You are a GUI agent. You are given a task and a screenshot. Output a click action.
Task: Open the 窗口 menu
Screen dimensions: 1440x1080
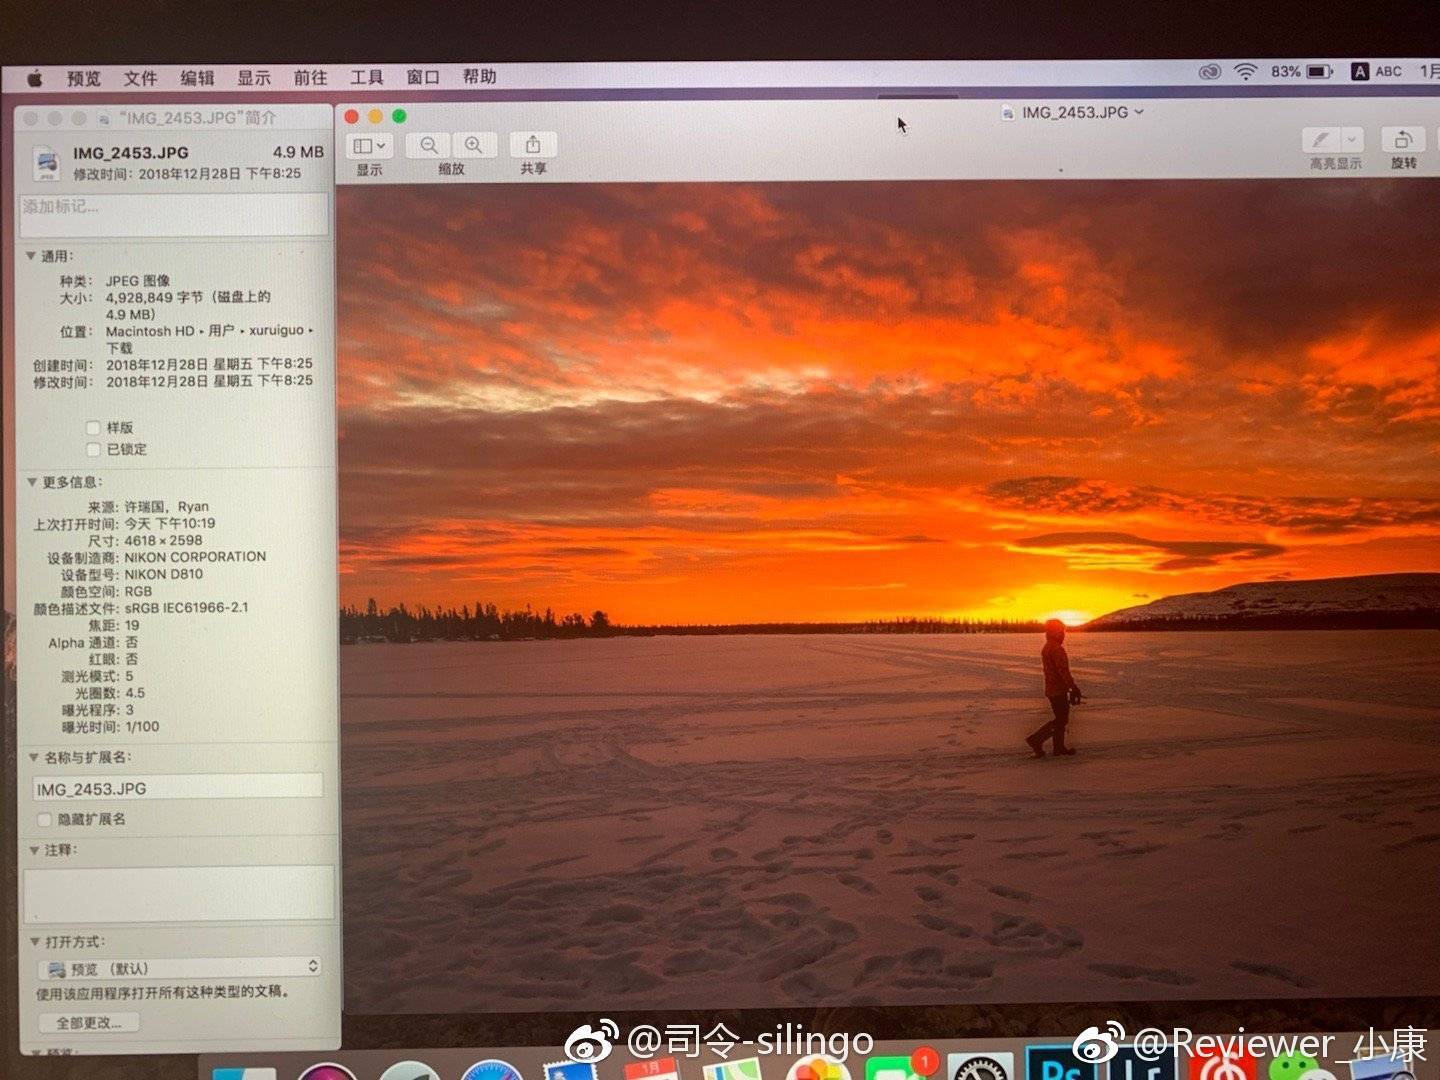click(423, 77)
